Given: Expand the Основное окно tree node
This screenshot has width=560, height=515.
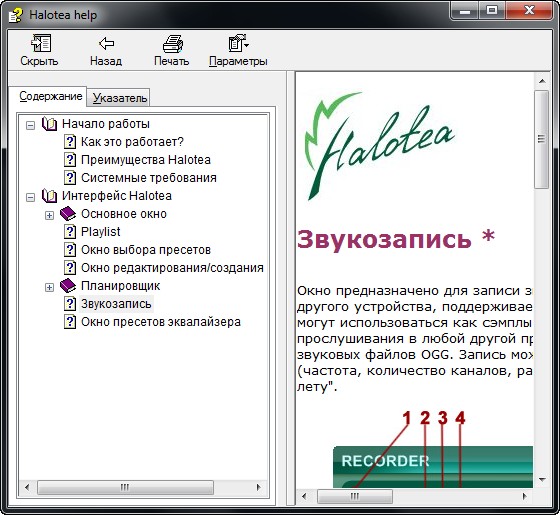Looking at the screenshot, I should (49, 215).
